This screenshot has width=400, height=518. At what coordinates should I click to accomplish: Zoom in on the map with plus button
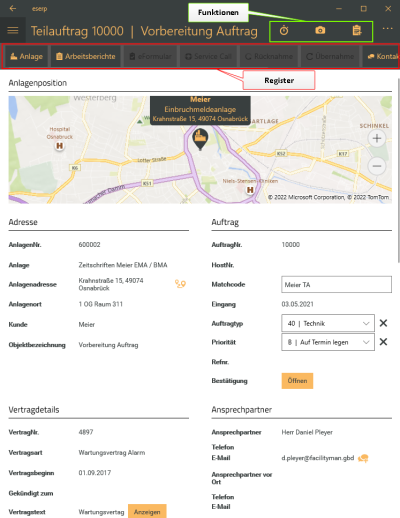pos(377,138)
